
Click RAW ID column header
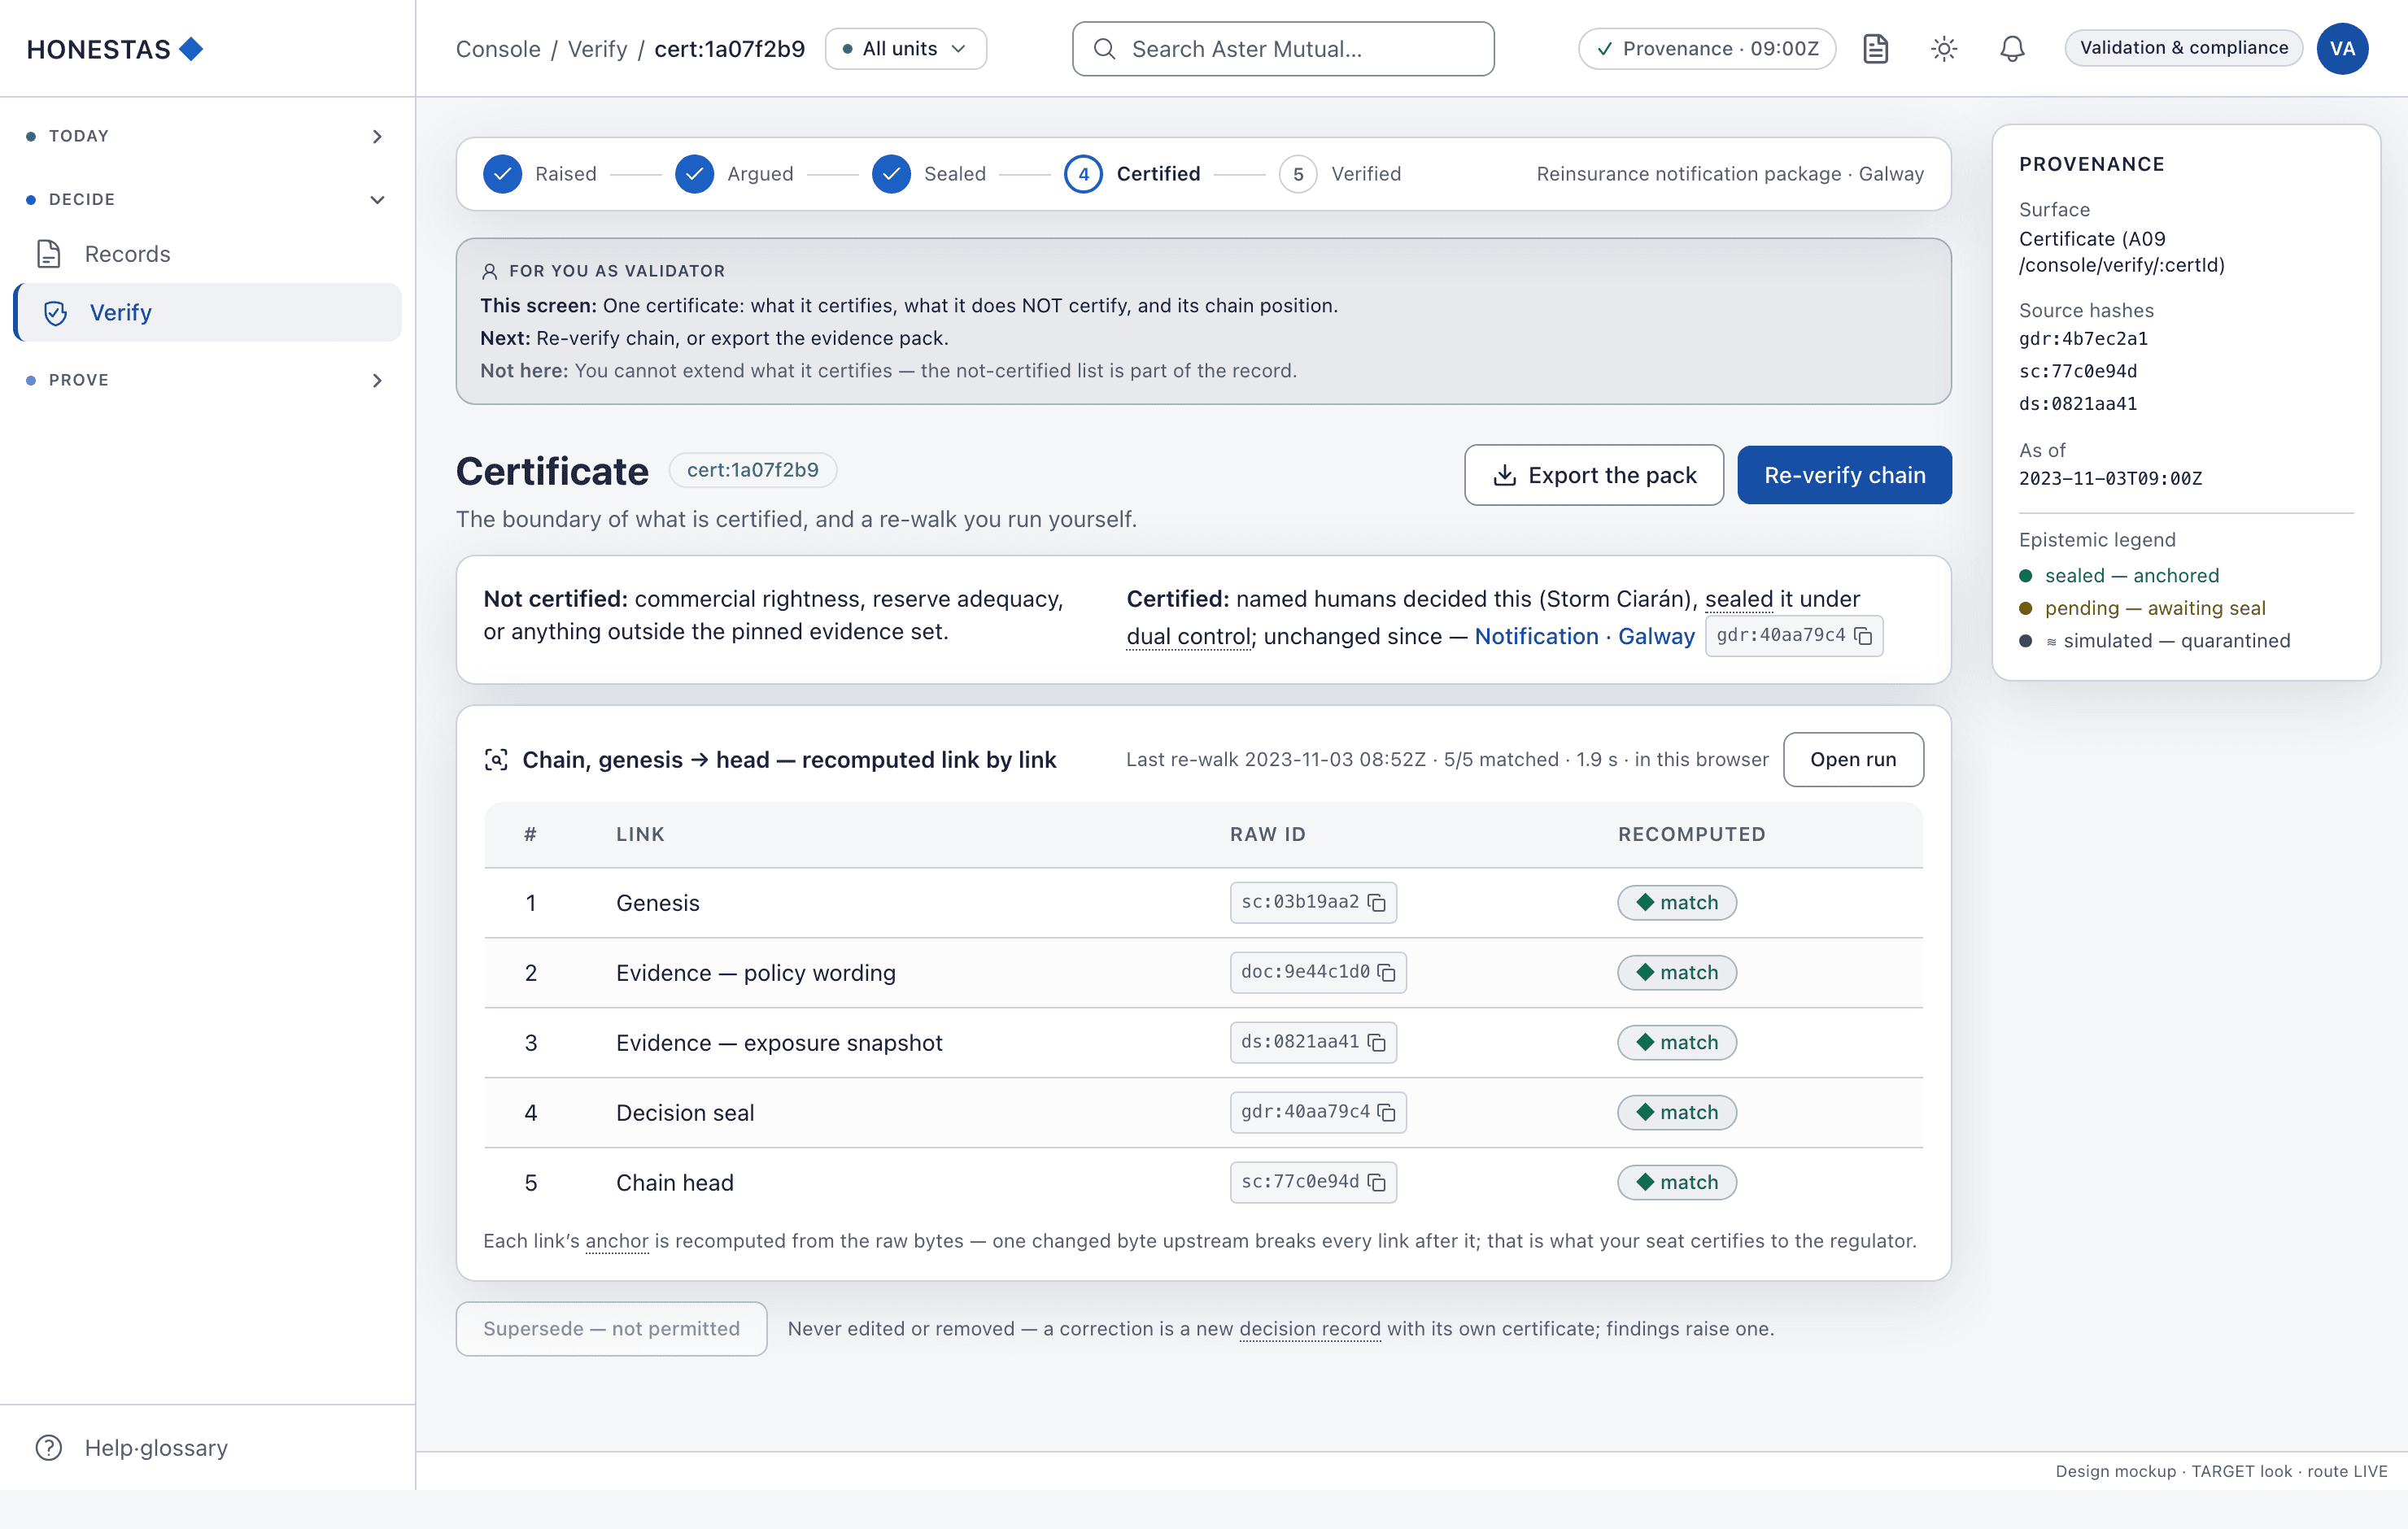coord(1268,834)
